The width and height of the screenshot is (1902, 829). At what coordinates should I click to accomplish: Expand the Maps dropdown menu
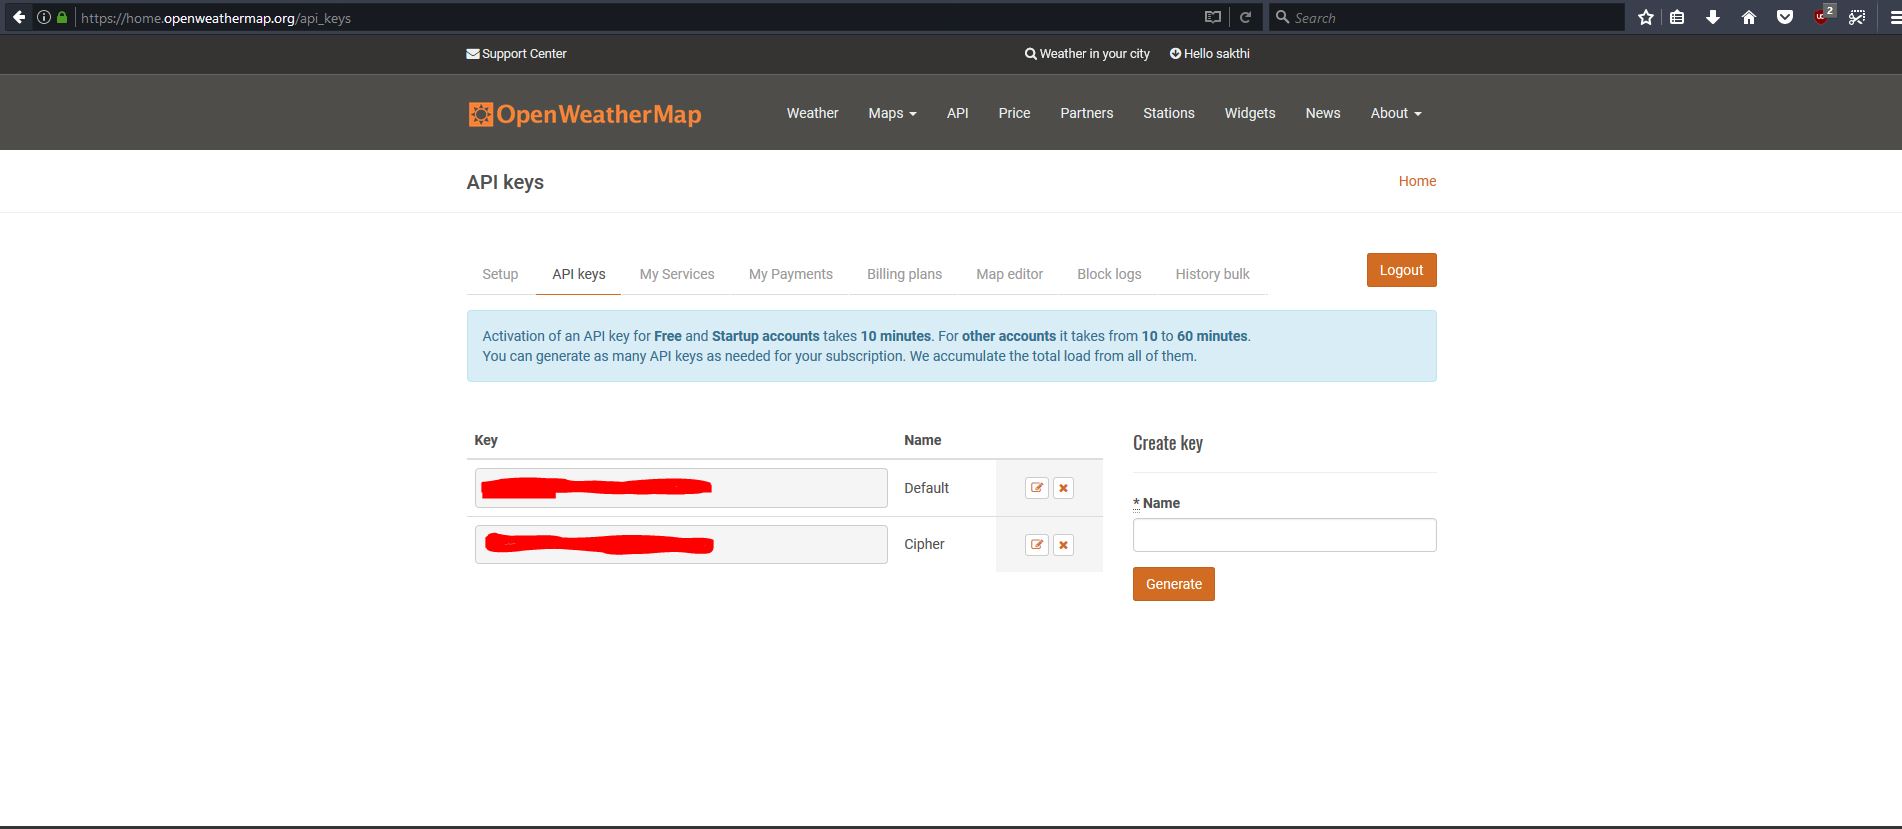click(x=892, y=113)
